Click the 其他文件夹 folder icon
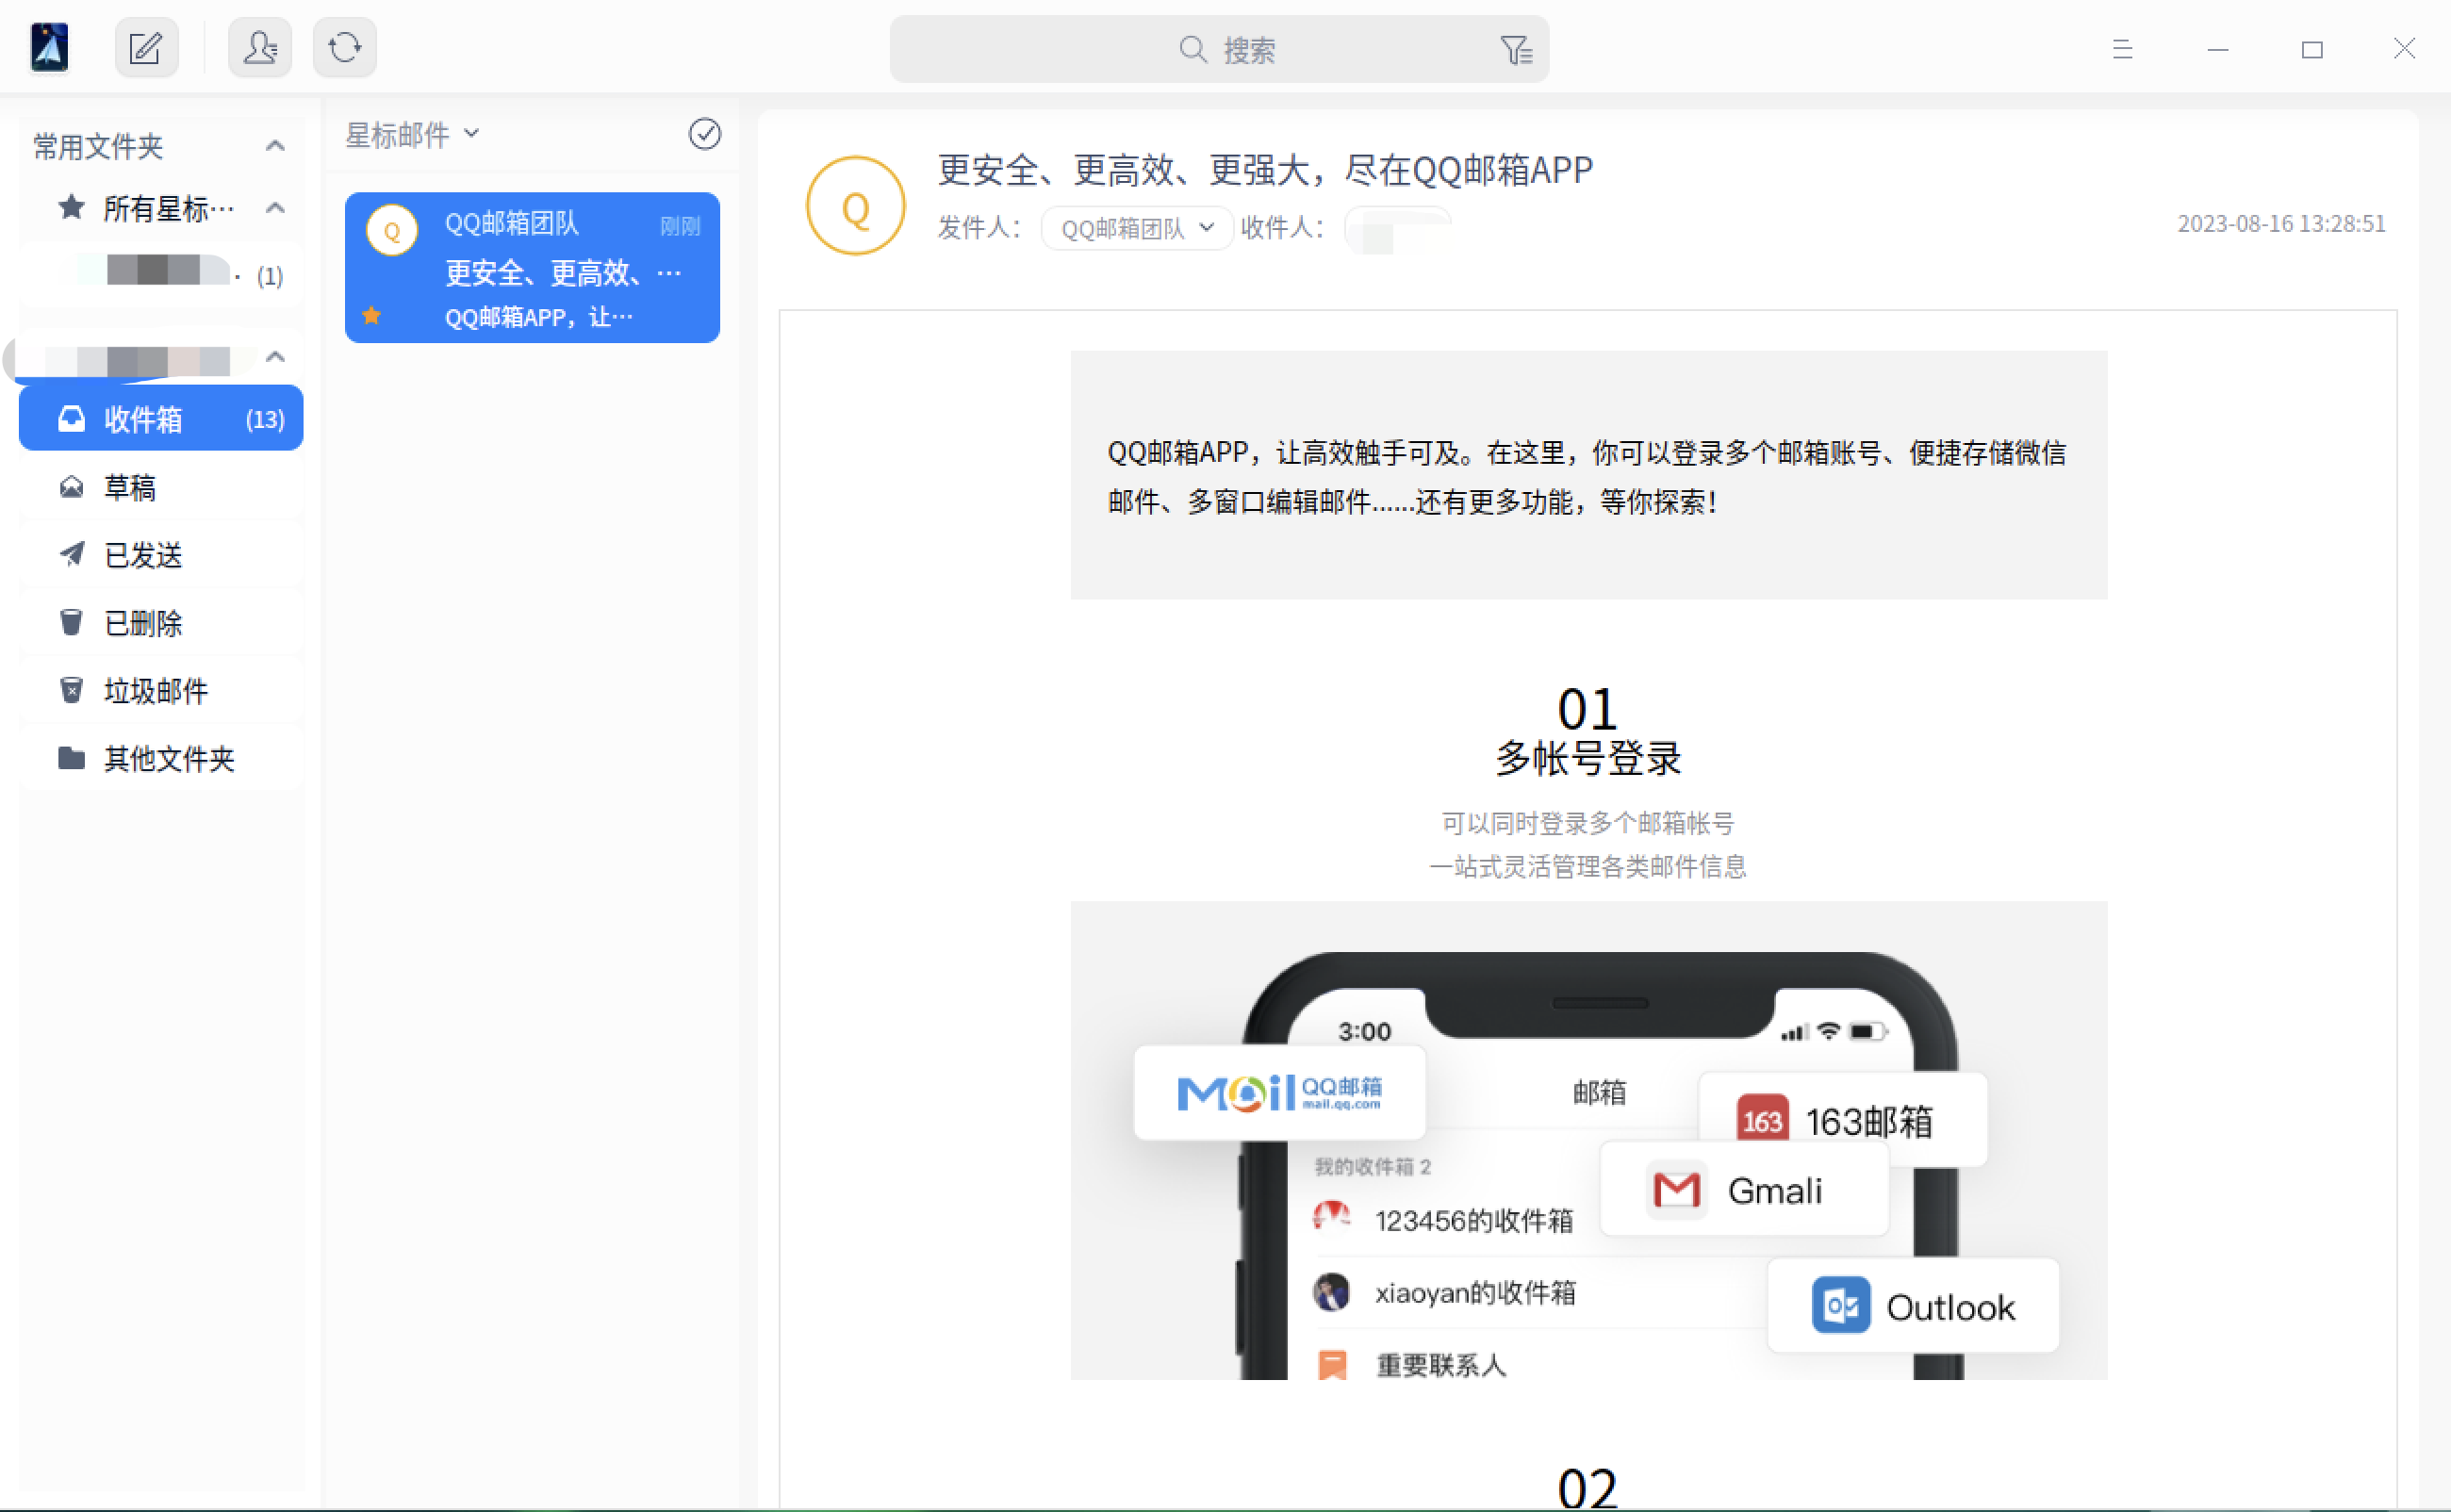Viewport: 2451px width, 1512px height. pyautogui.click(x=71, y=758)
